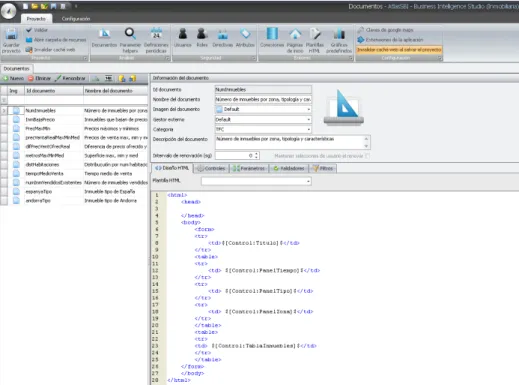Switch to the Controles tab
Image resolution: width=519 pixels, height=385 pixels.
211,168
